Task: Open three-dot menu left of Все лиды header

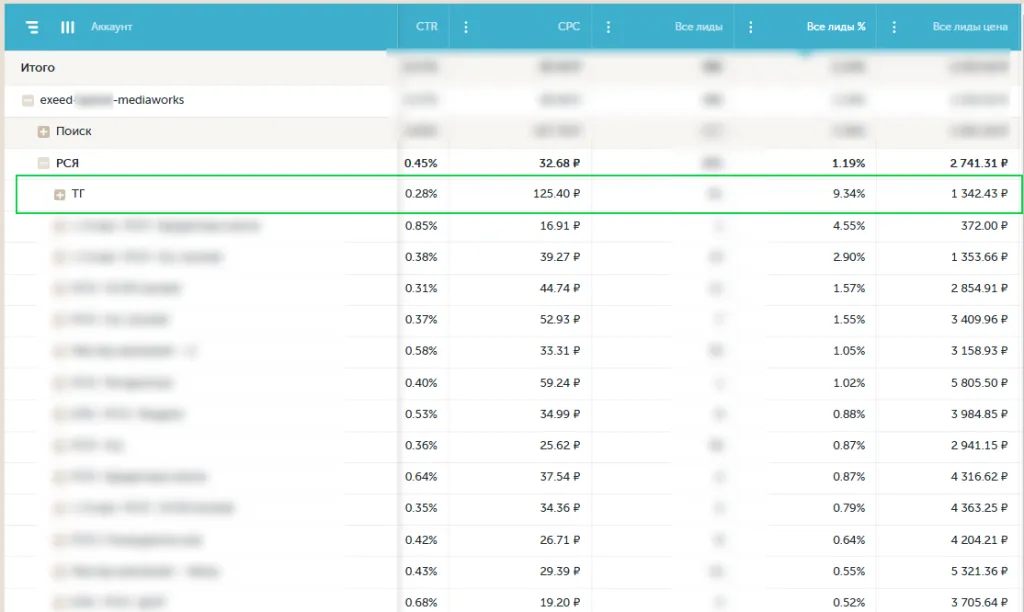Action: point(608,27)
